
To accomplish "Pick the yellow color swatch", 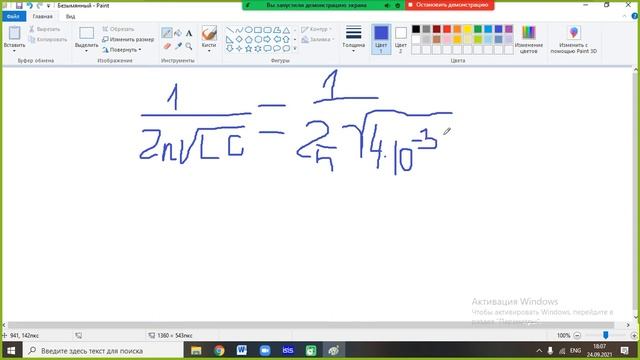I will 467,29.
